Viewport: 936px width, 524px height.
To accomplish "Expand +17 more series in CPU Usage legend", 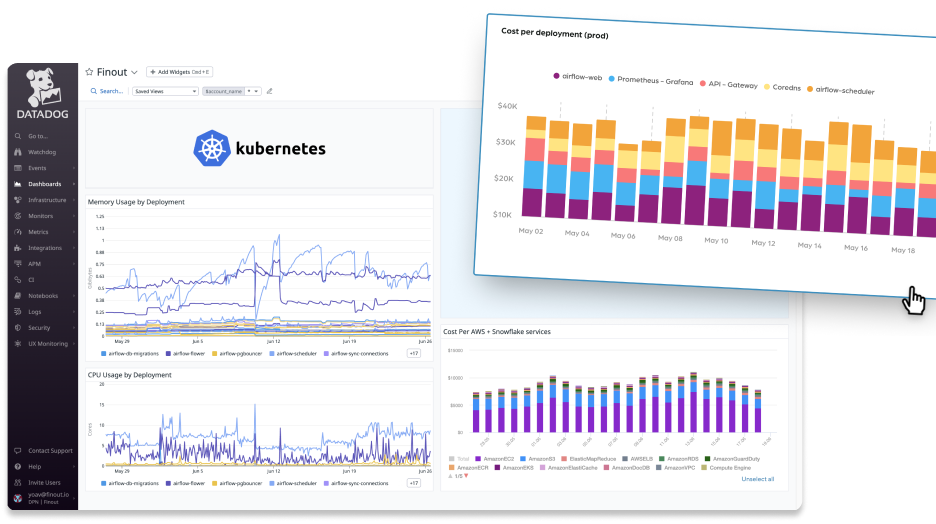I will [x=414, y=483].
